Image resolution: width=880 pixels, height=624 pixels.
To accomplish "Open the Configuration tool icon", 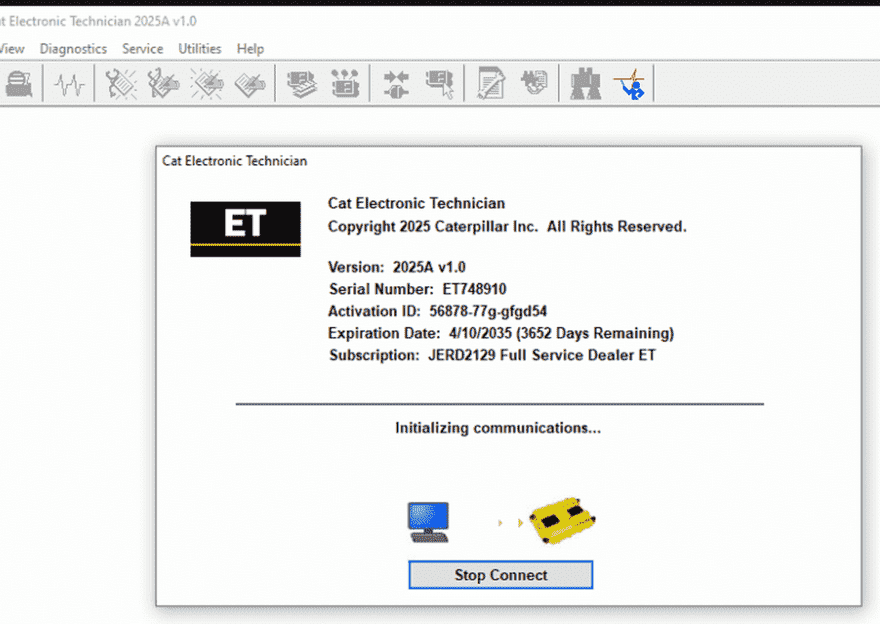I will (x=344, y=84).
